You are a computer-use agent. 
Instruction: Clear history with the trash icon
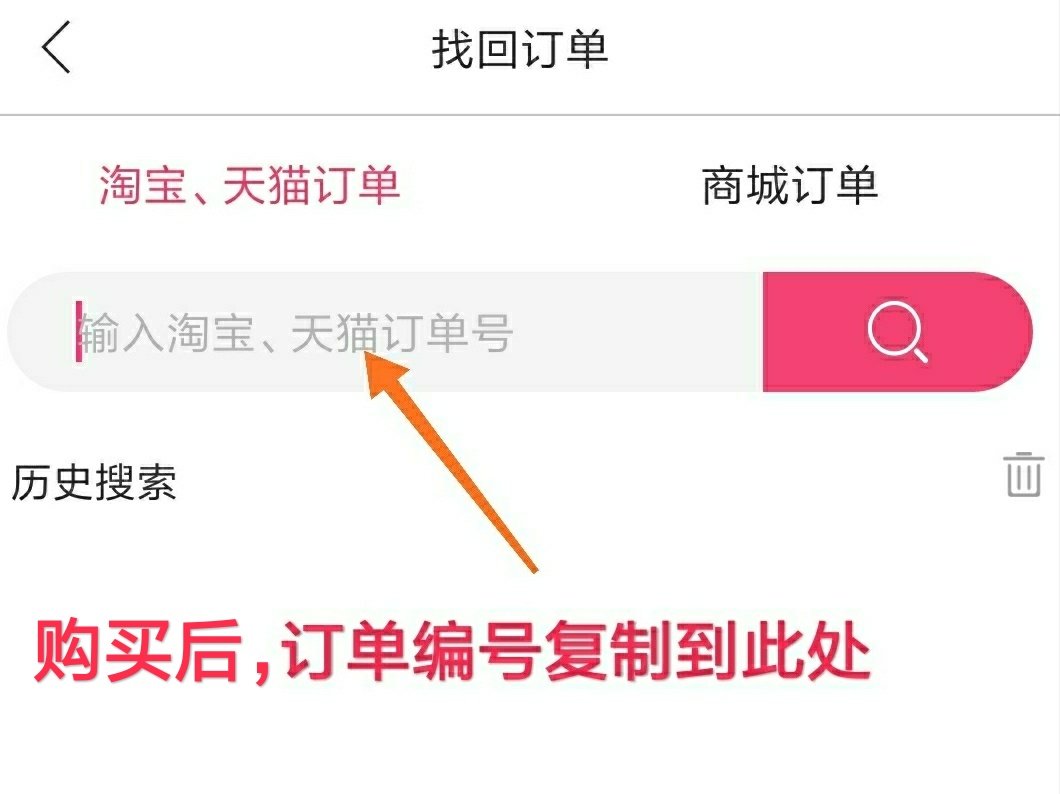(x=1023, y=474)
